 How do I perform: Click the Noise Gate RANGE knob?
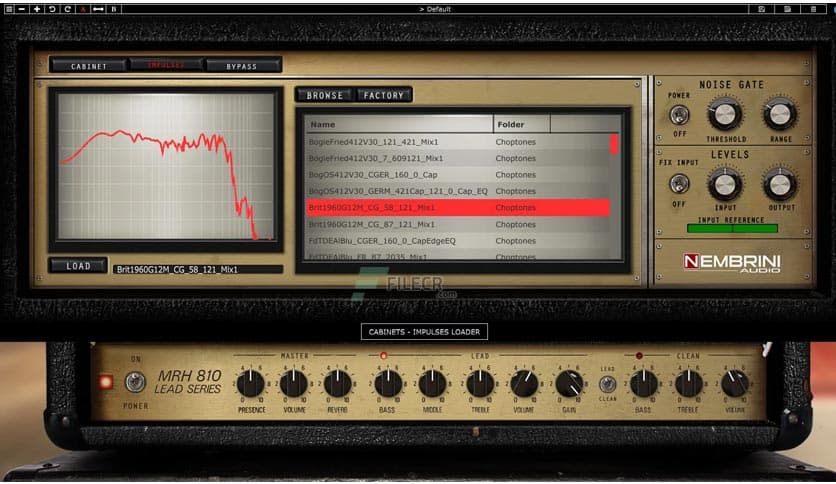coord(780,114)
